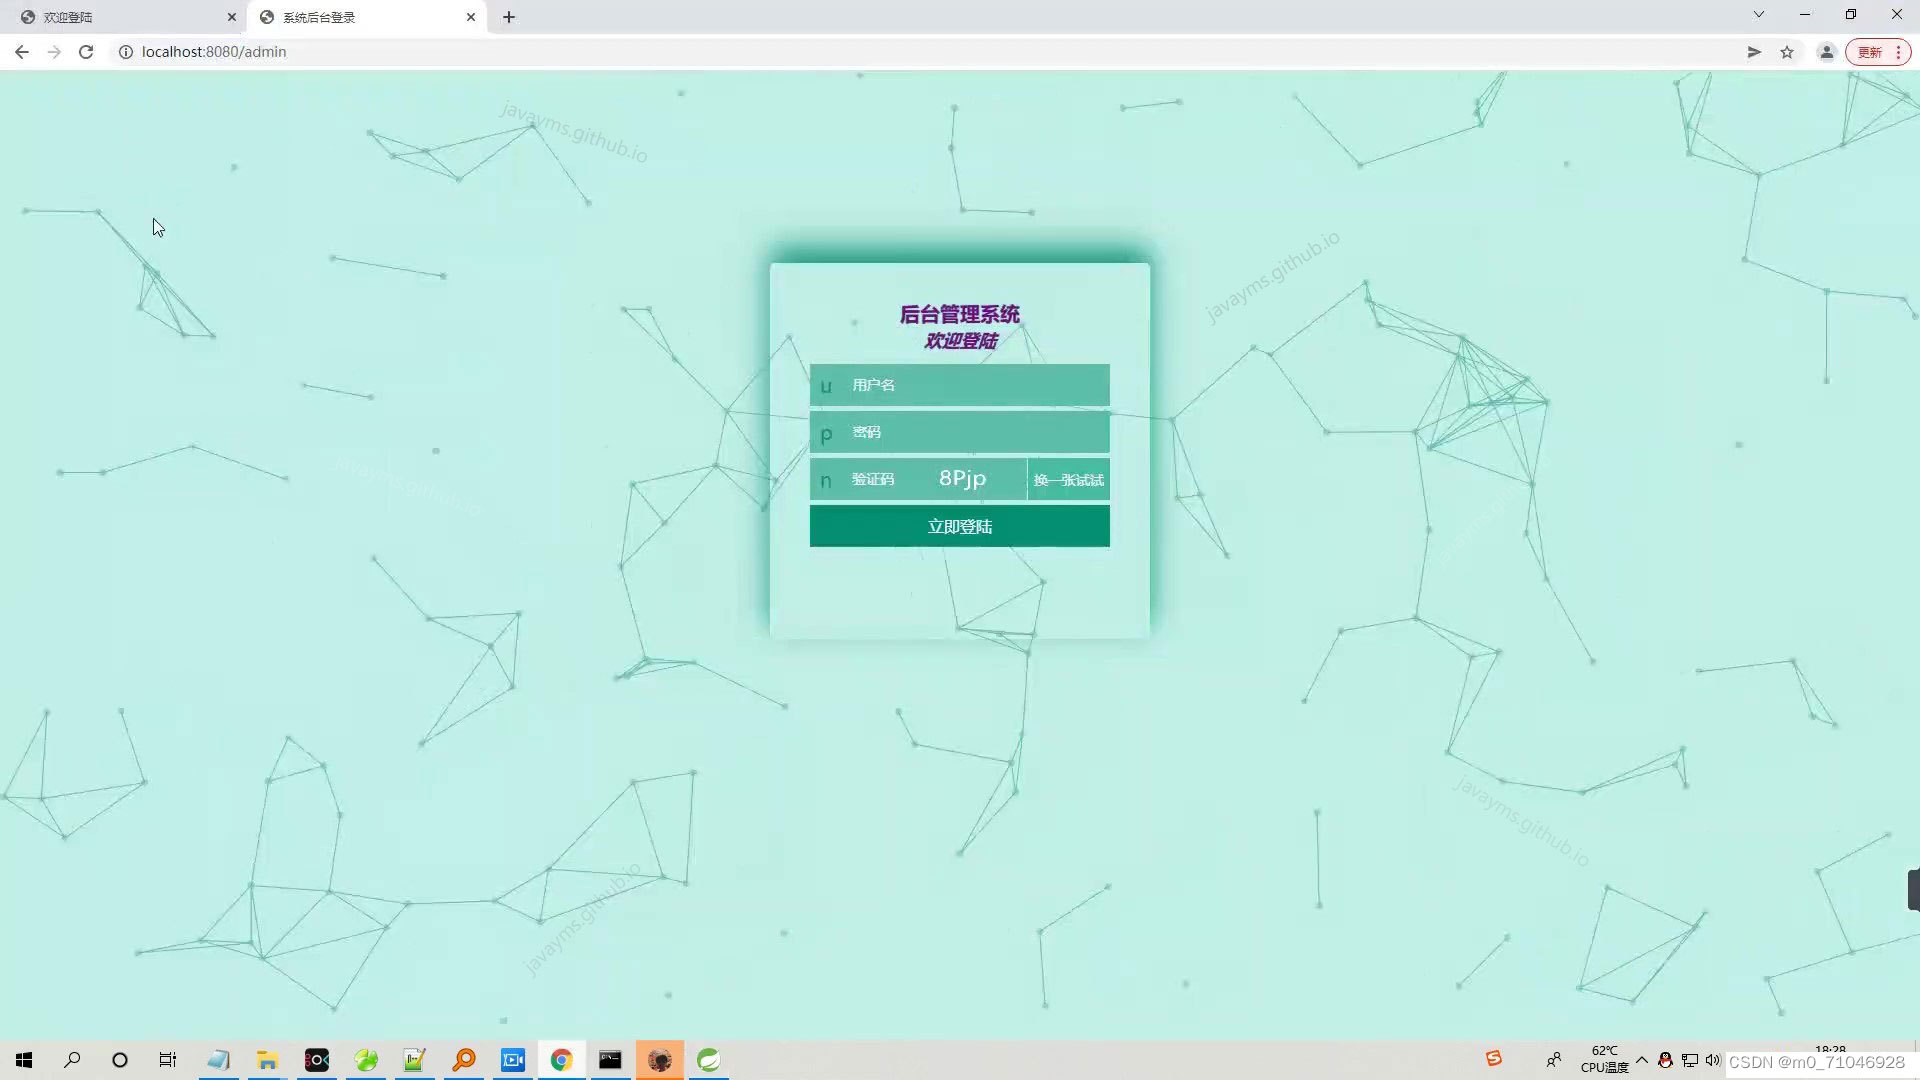The height and width of the screenshot is (1080, 1920).
Task: Expand hidden system tray icons chevron
Action: (1642, 1060)
